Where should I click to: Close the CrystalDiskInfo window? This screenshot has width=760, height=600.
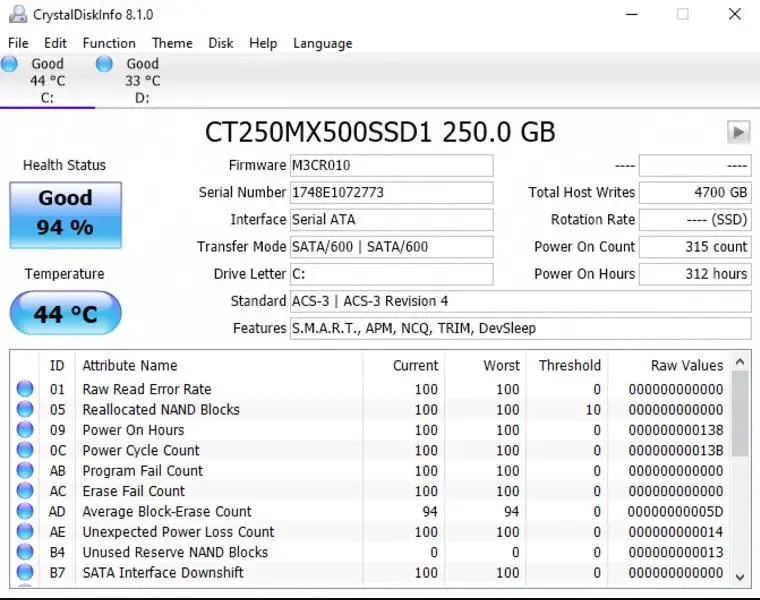(735, 15)
